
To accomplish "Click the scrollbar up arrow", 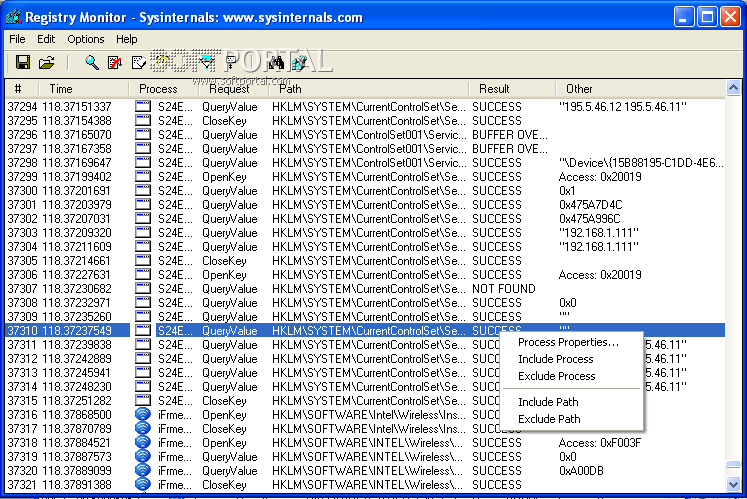I will click(733, 88).
